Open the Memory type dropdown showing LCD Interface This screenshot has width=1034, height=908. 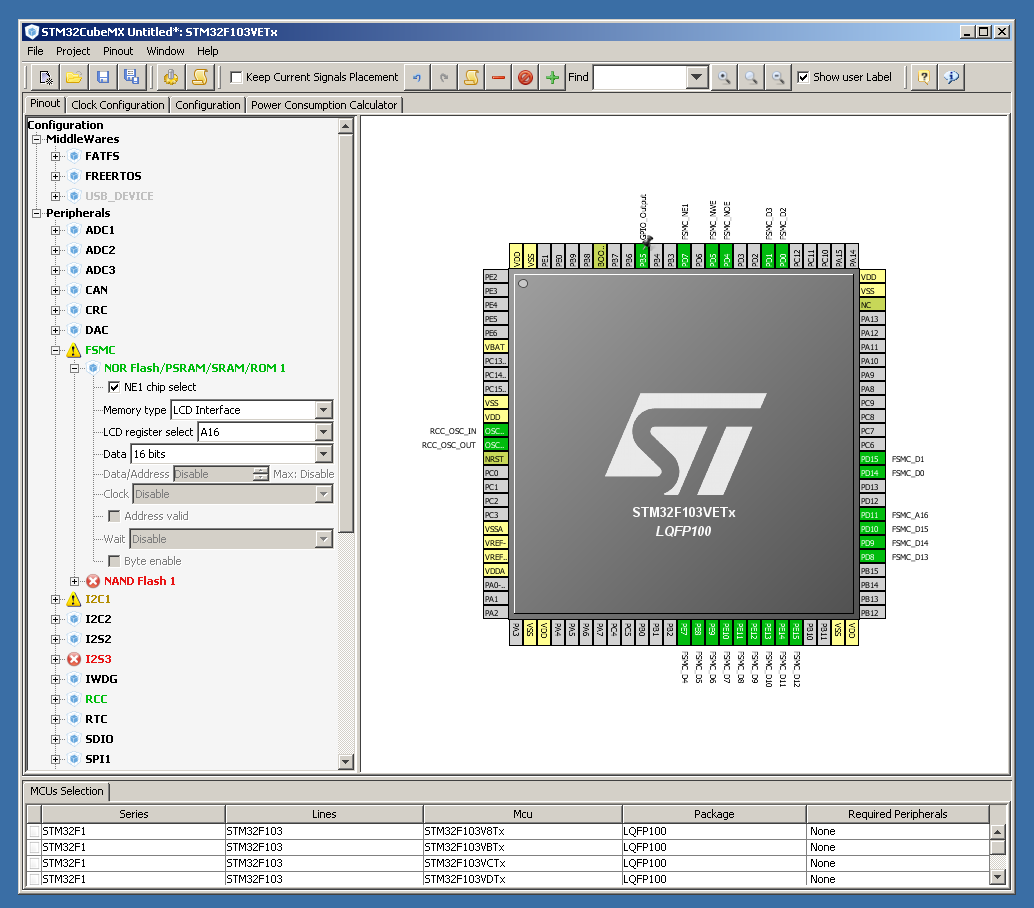click(x=322, y=409)
